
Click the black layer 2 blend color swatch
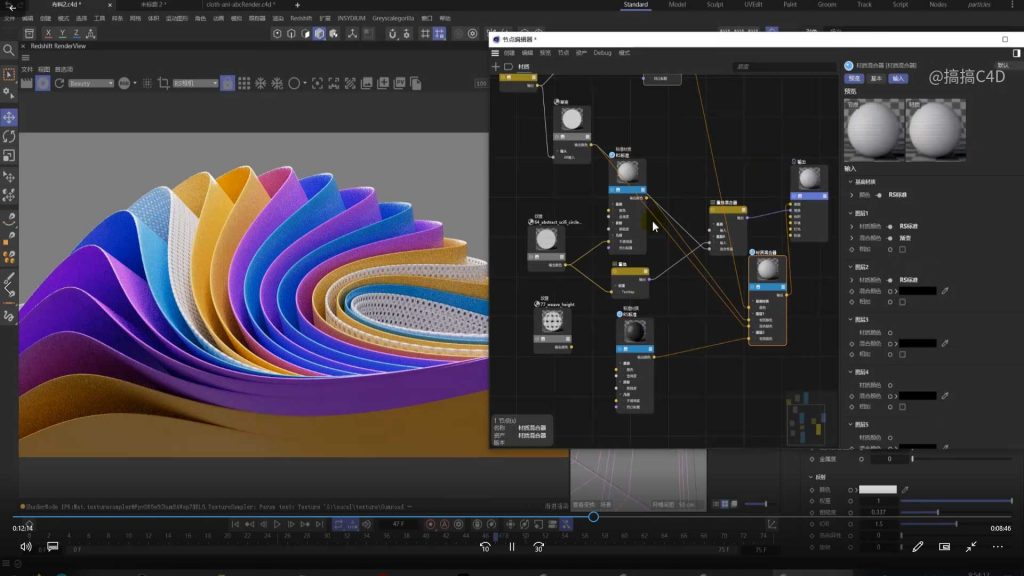tap(917, 291)
